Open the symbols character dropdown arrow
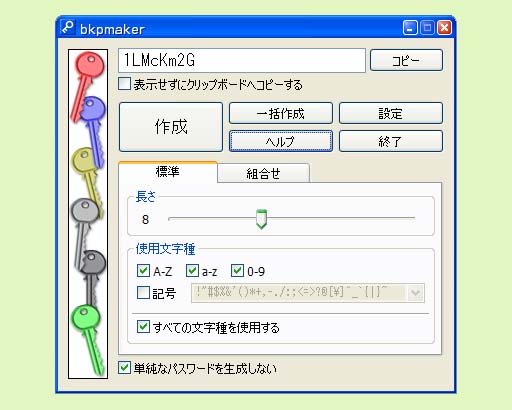Image resolution: width=512 pixels, height=410 pixels. [415, 293]
